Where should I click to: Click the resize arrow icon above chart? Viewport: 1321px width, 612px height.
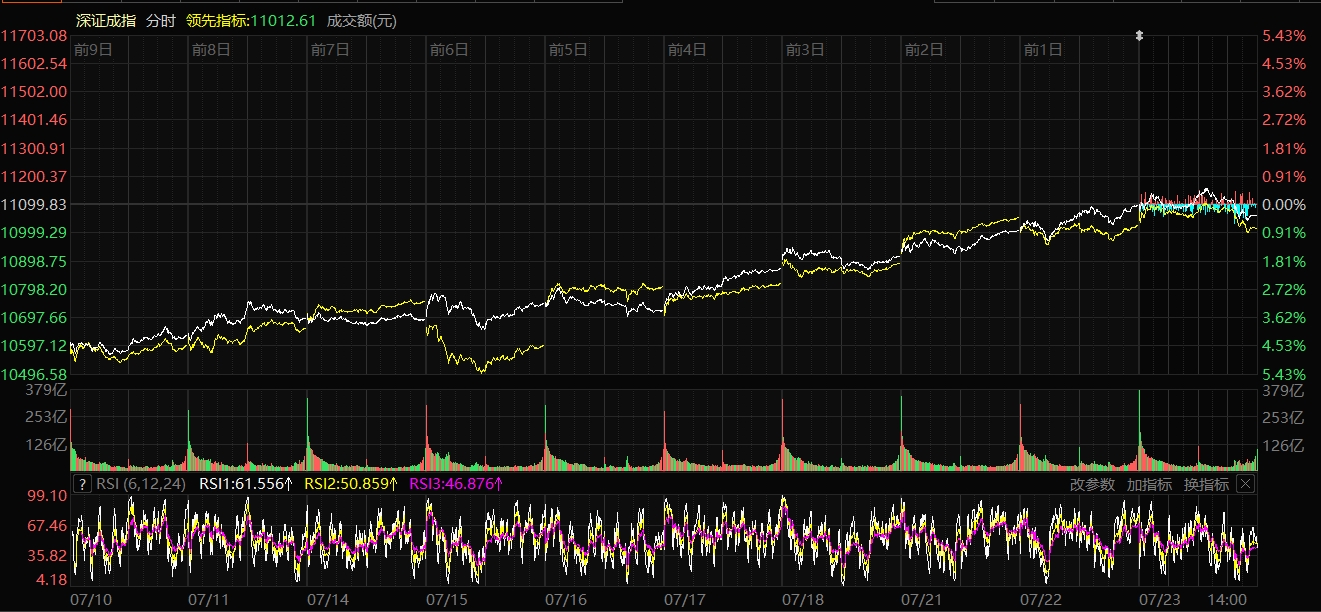(1138, 36)
